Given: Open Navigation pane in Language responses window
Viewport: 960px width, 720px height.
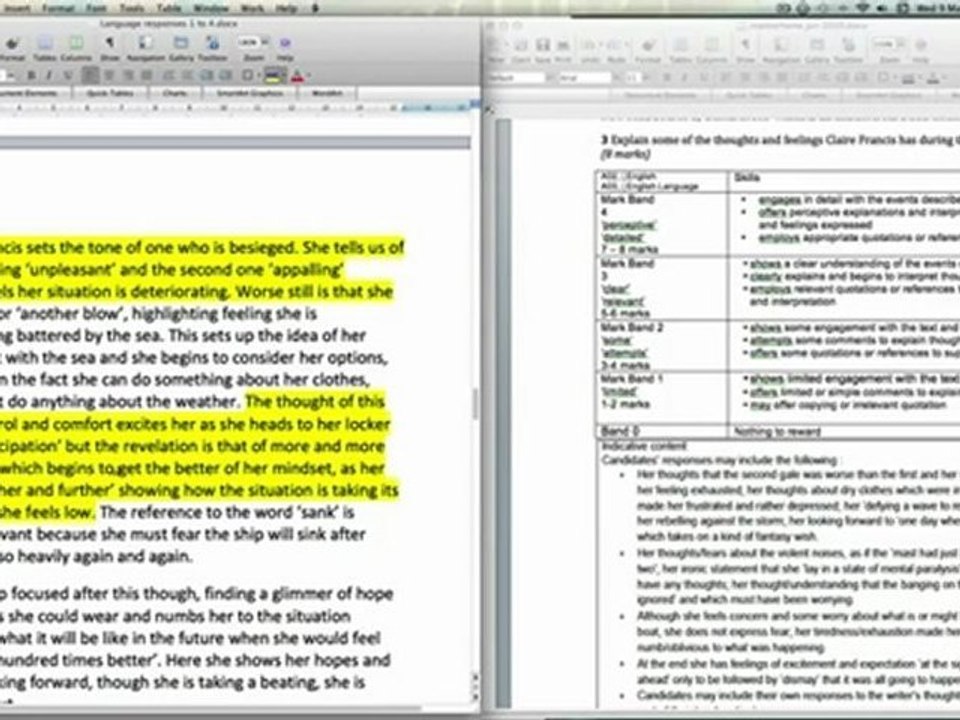Looking at the screenshot, I should click(146, 43).
